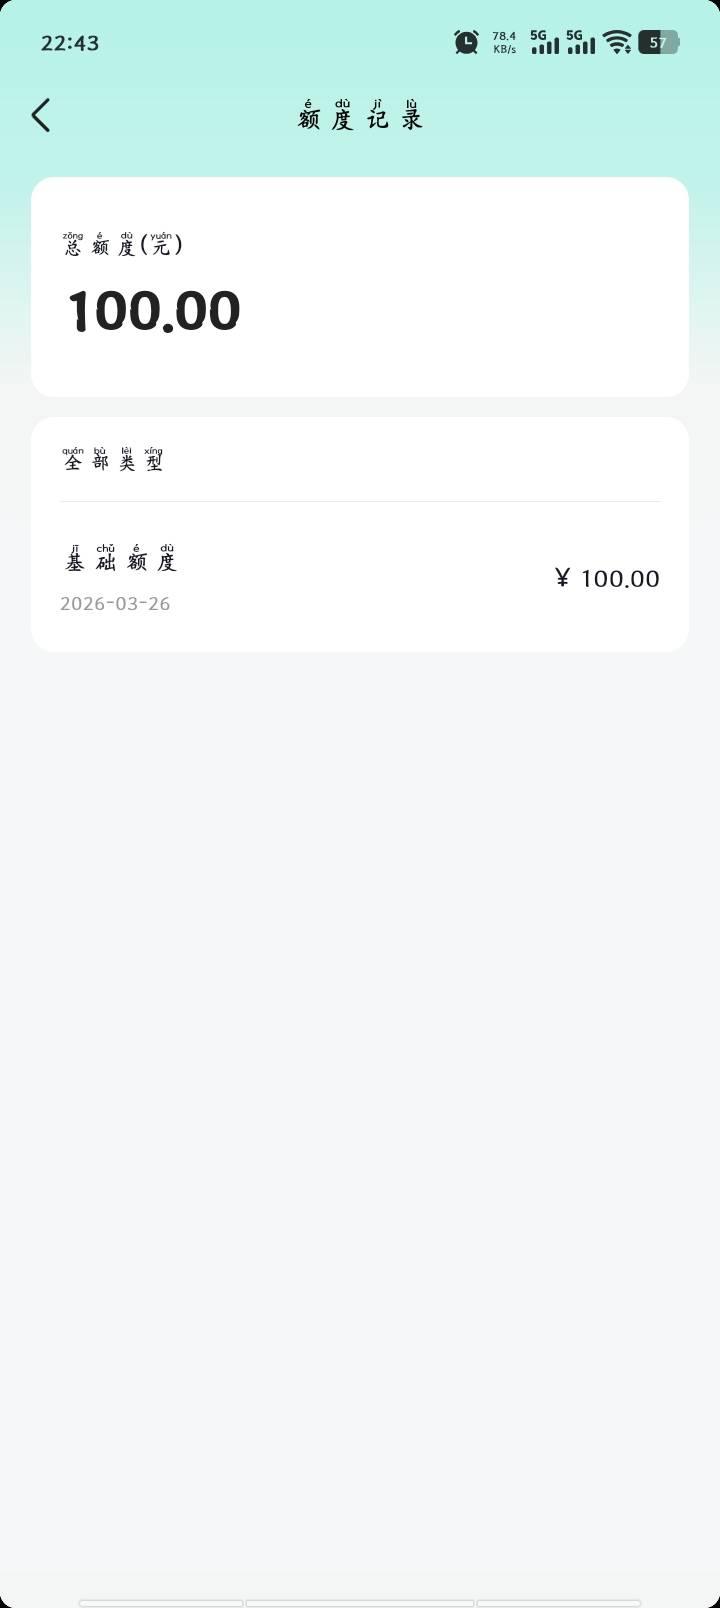Image resolution: width=720 pixels, height=1608 pixels.
Task: Tap the right segment of bottom bar
Action: point(558,1603)
